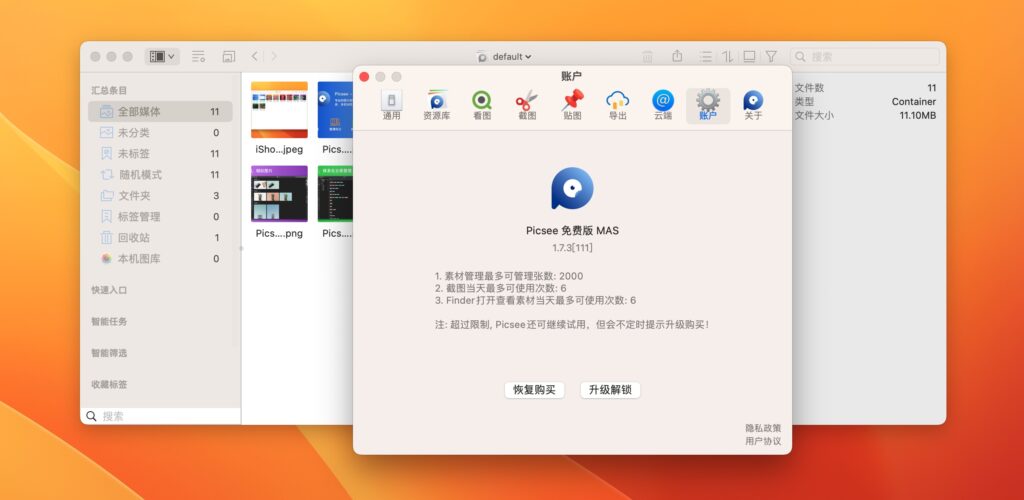Open the view mode dropdown in the toolbar
The width and height of the screenshot is (1024, 500).
[x=162, y=57]
